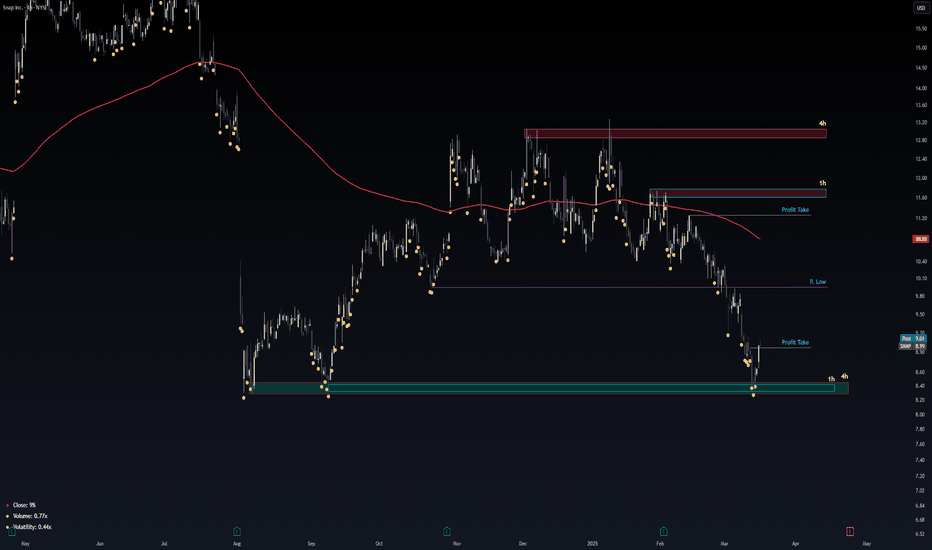Click the Mar label on the time axis
The width and height of the screenshot is (932, 550).
click(725, 543)
